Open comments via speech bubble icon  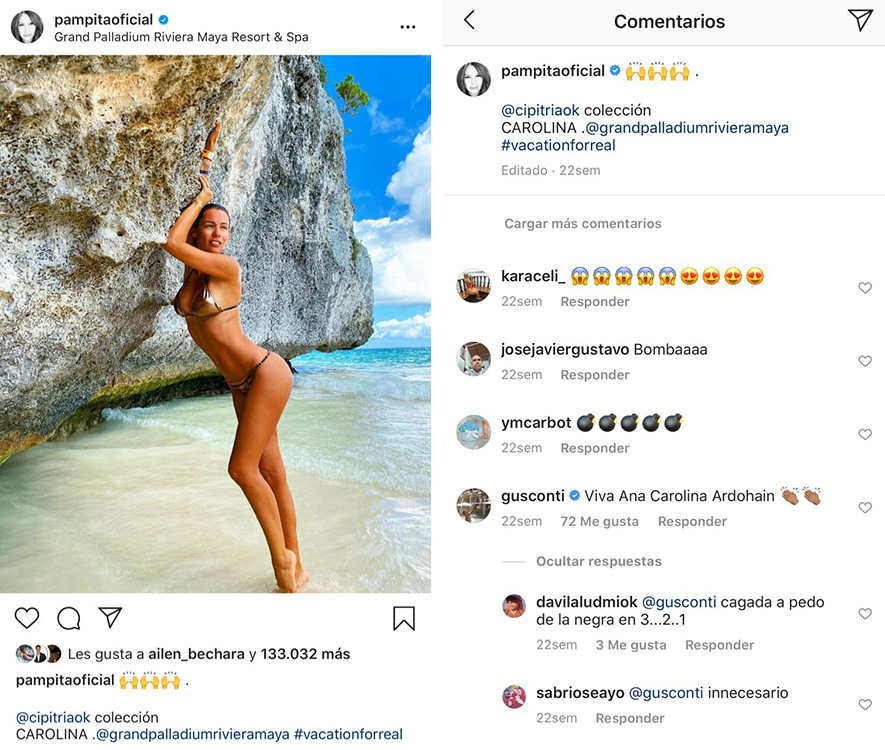[68, 618]
